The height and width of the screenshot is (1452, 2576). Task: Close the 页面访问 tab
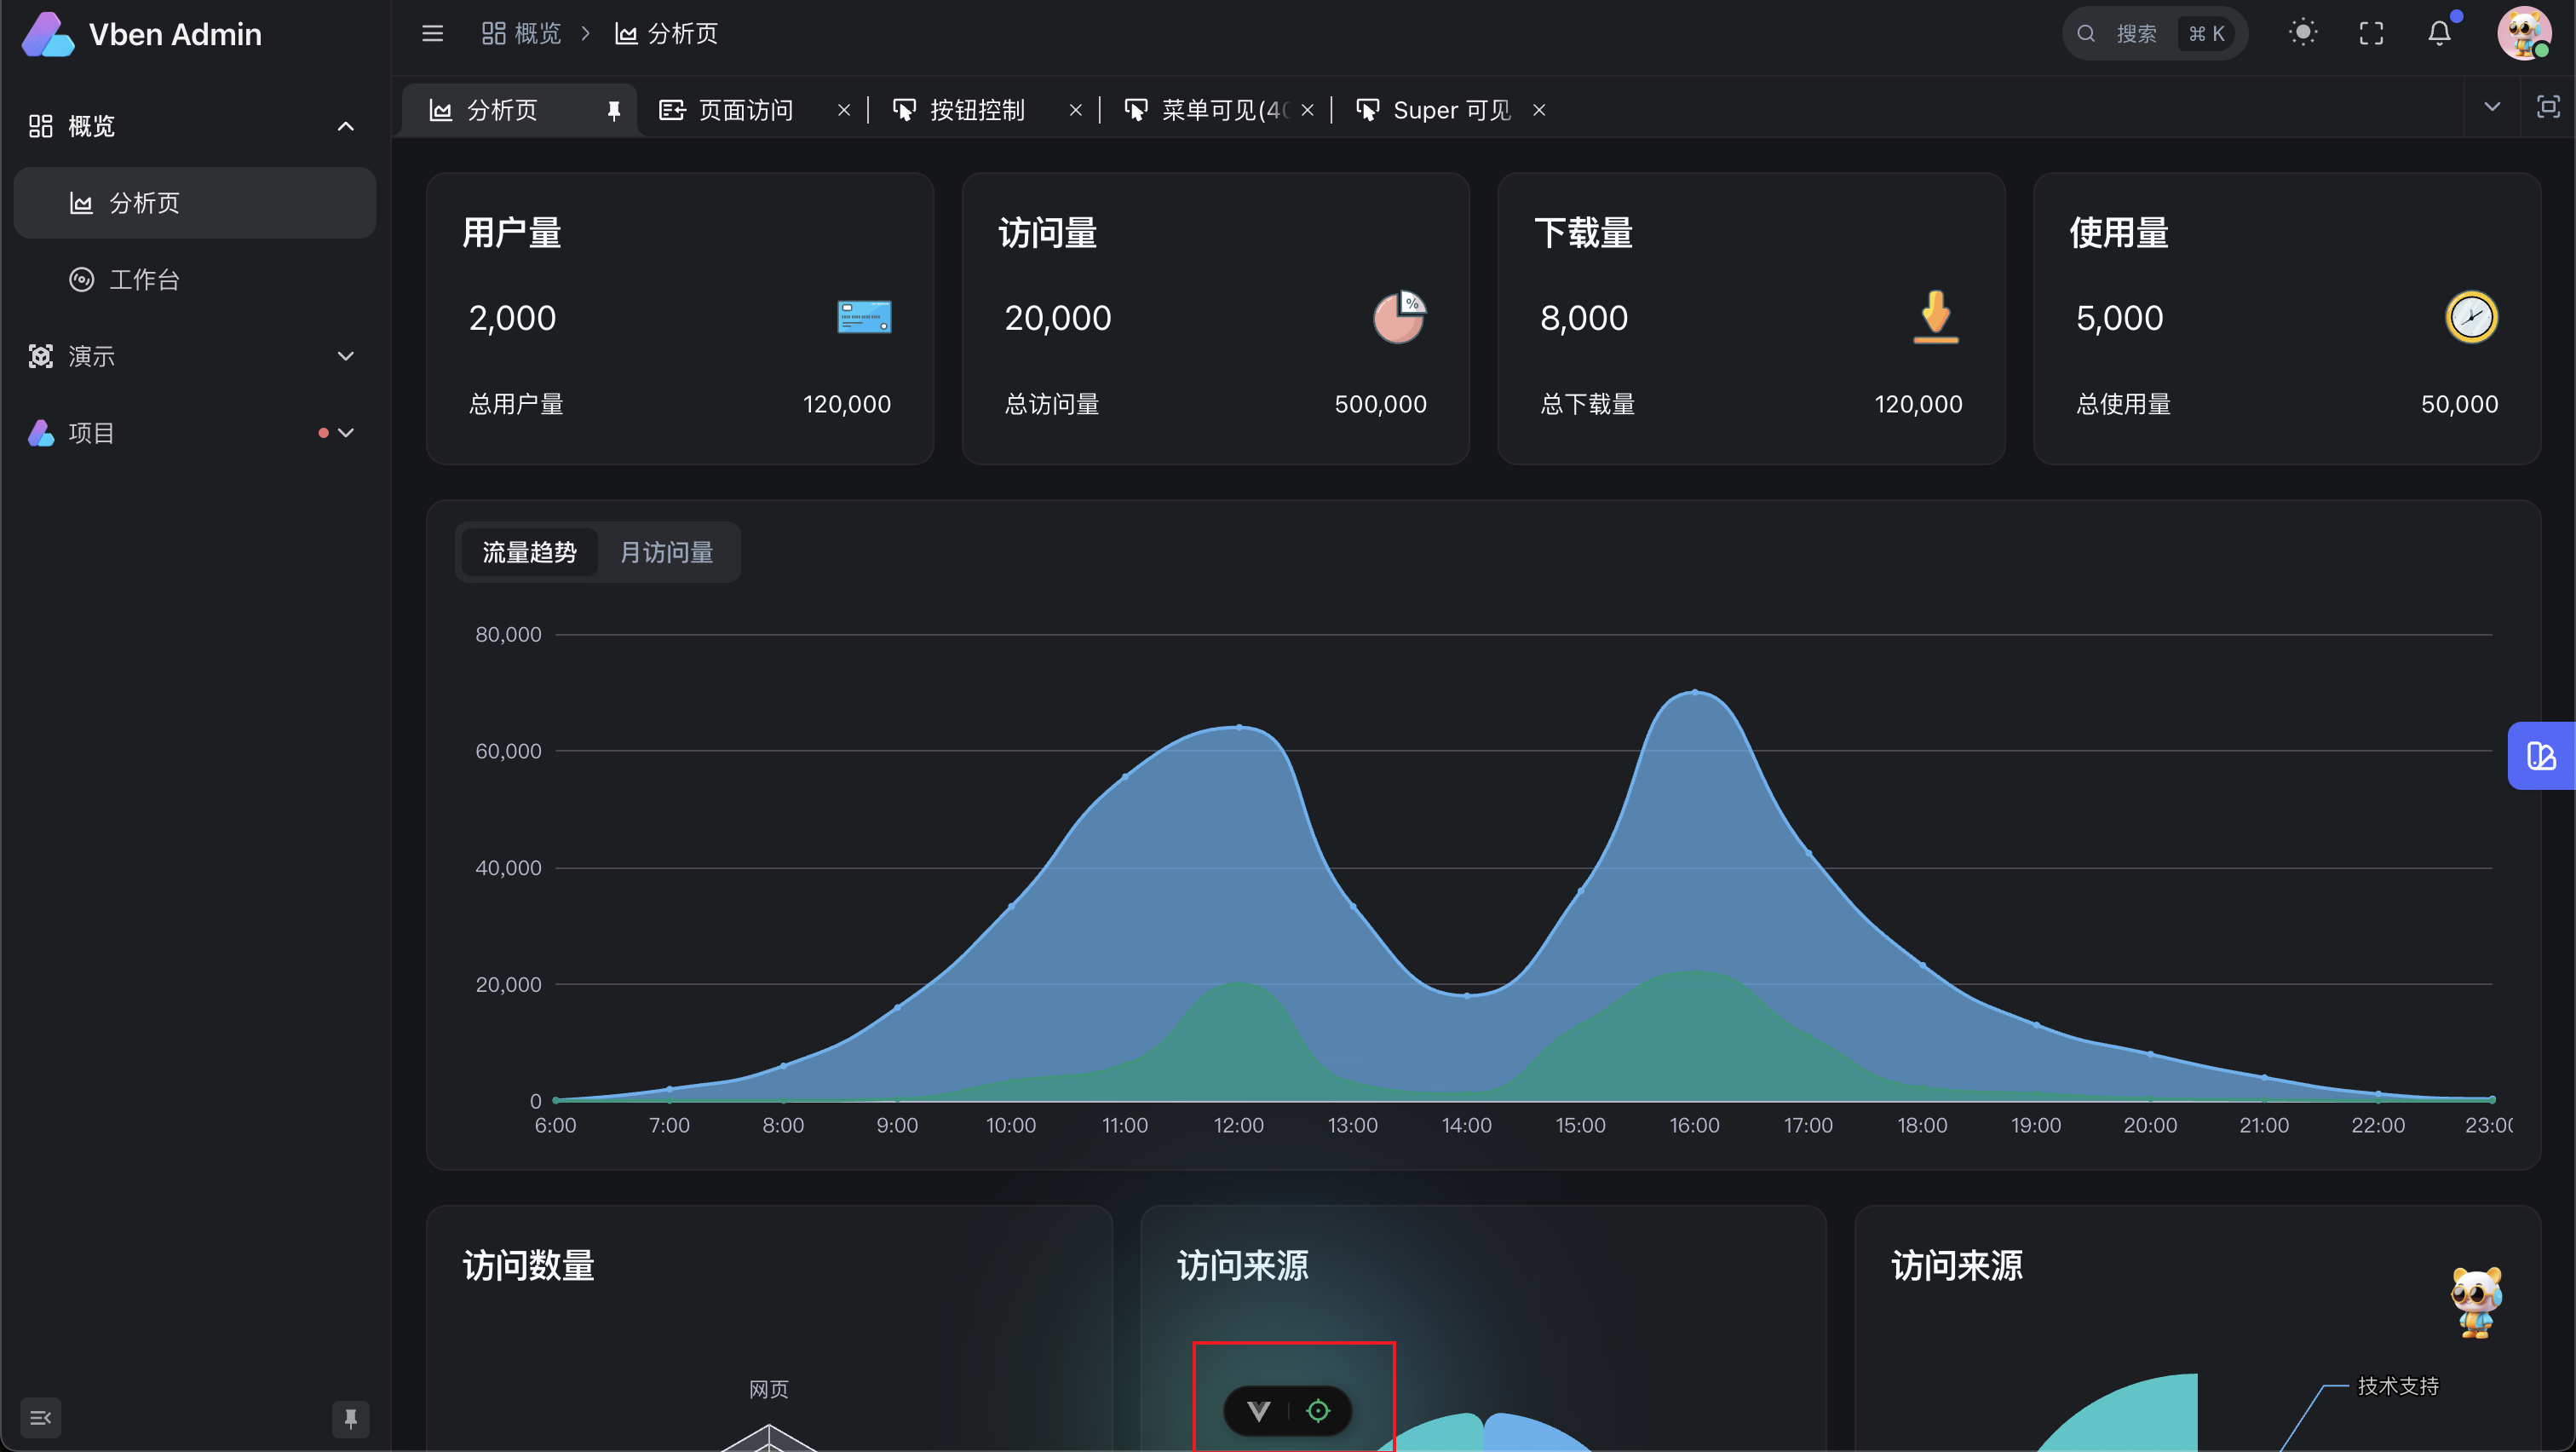pos(843,110)
